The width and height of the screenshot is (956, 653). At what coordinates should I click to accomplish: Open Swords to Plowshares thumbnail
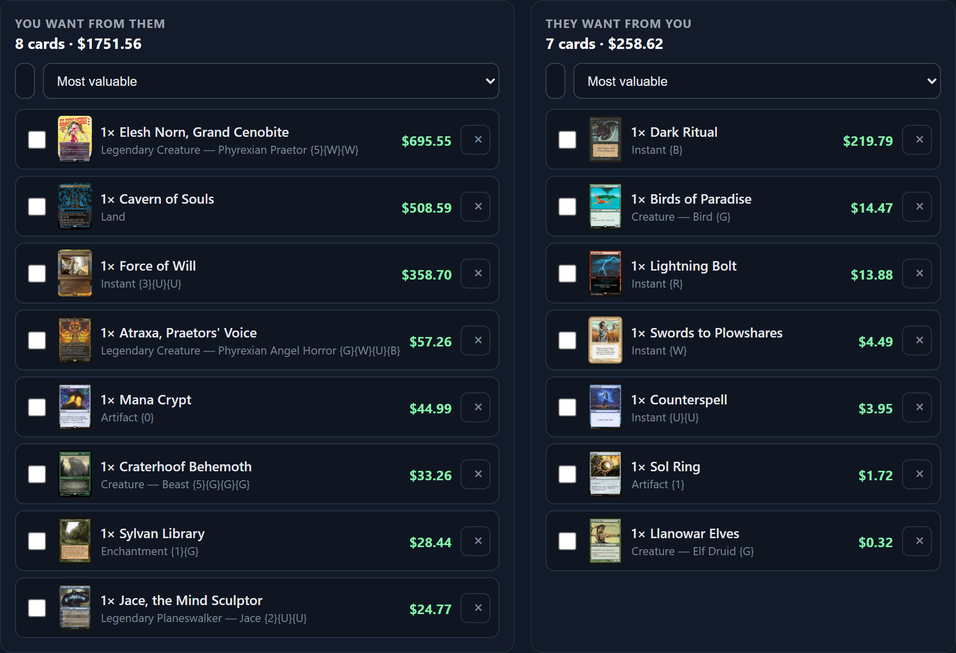[605, 340]
